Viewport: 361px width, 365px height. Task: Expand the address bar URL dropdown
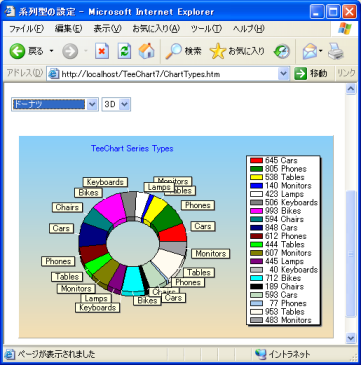coord(284,74)
